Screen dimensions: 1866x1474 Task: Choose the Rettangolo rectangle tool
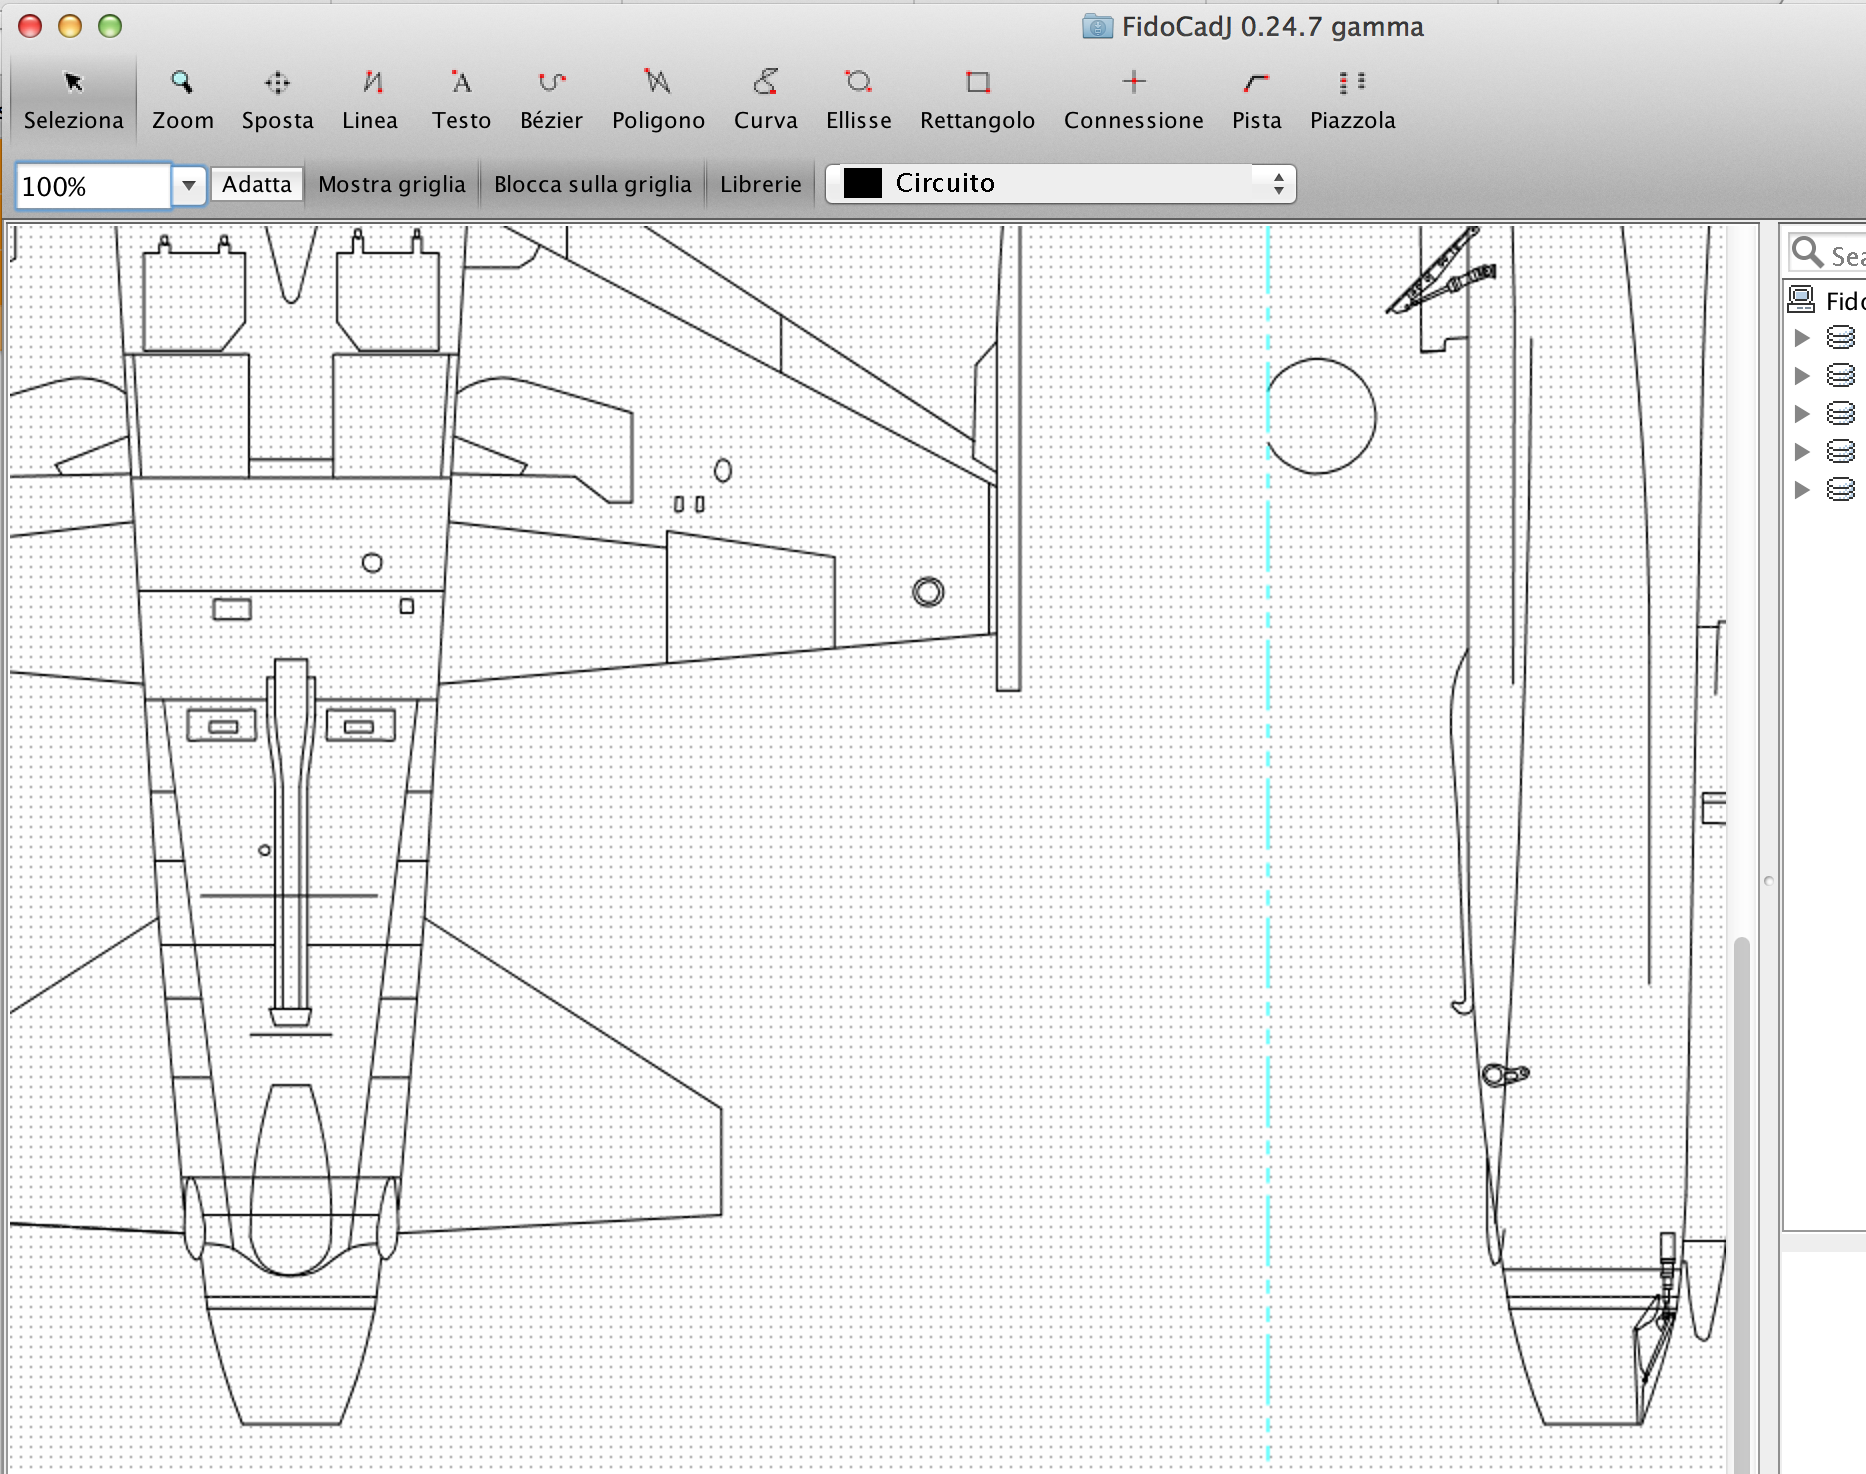(x=977, y=99)
